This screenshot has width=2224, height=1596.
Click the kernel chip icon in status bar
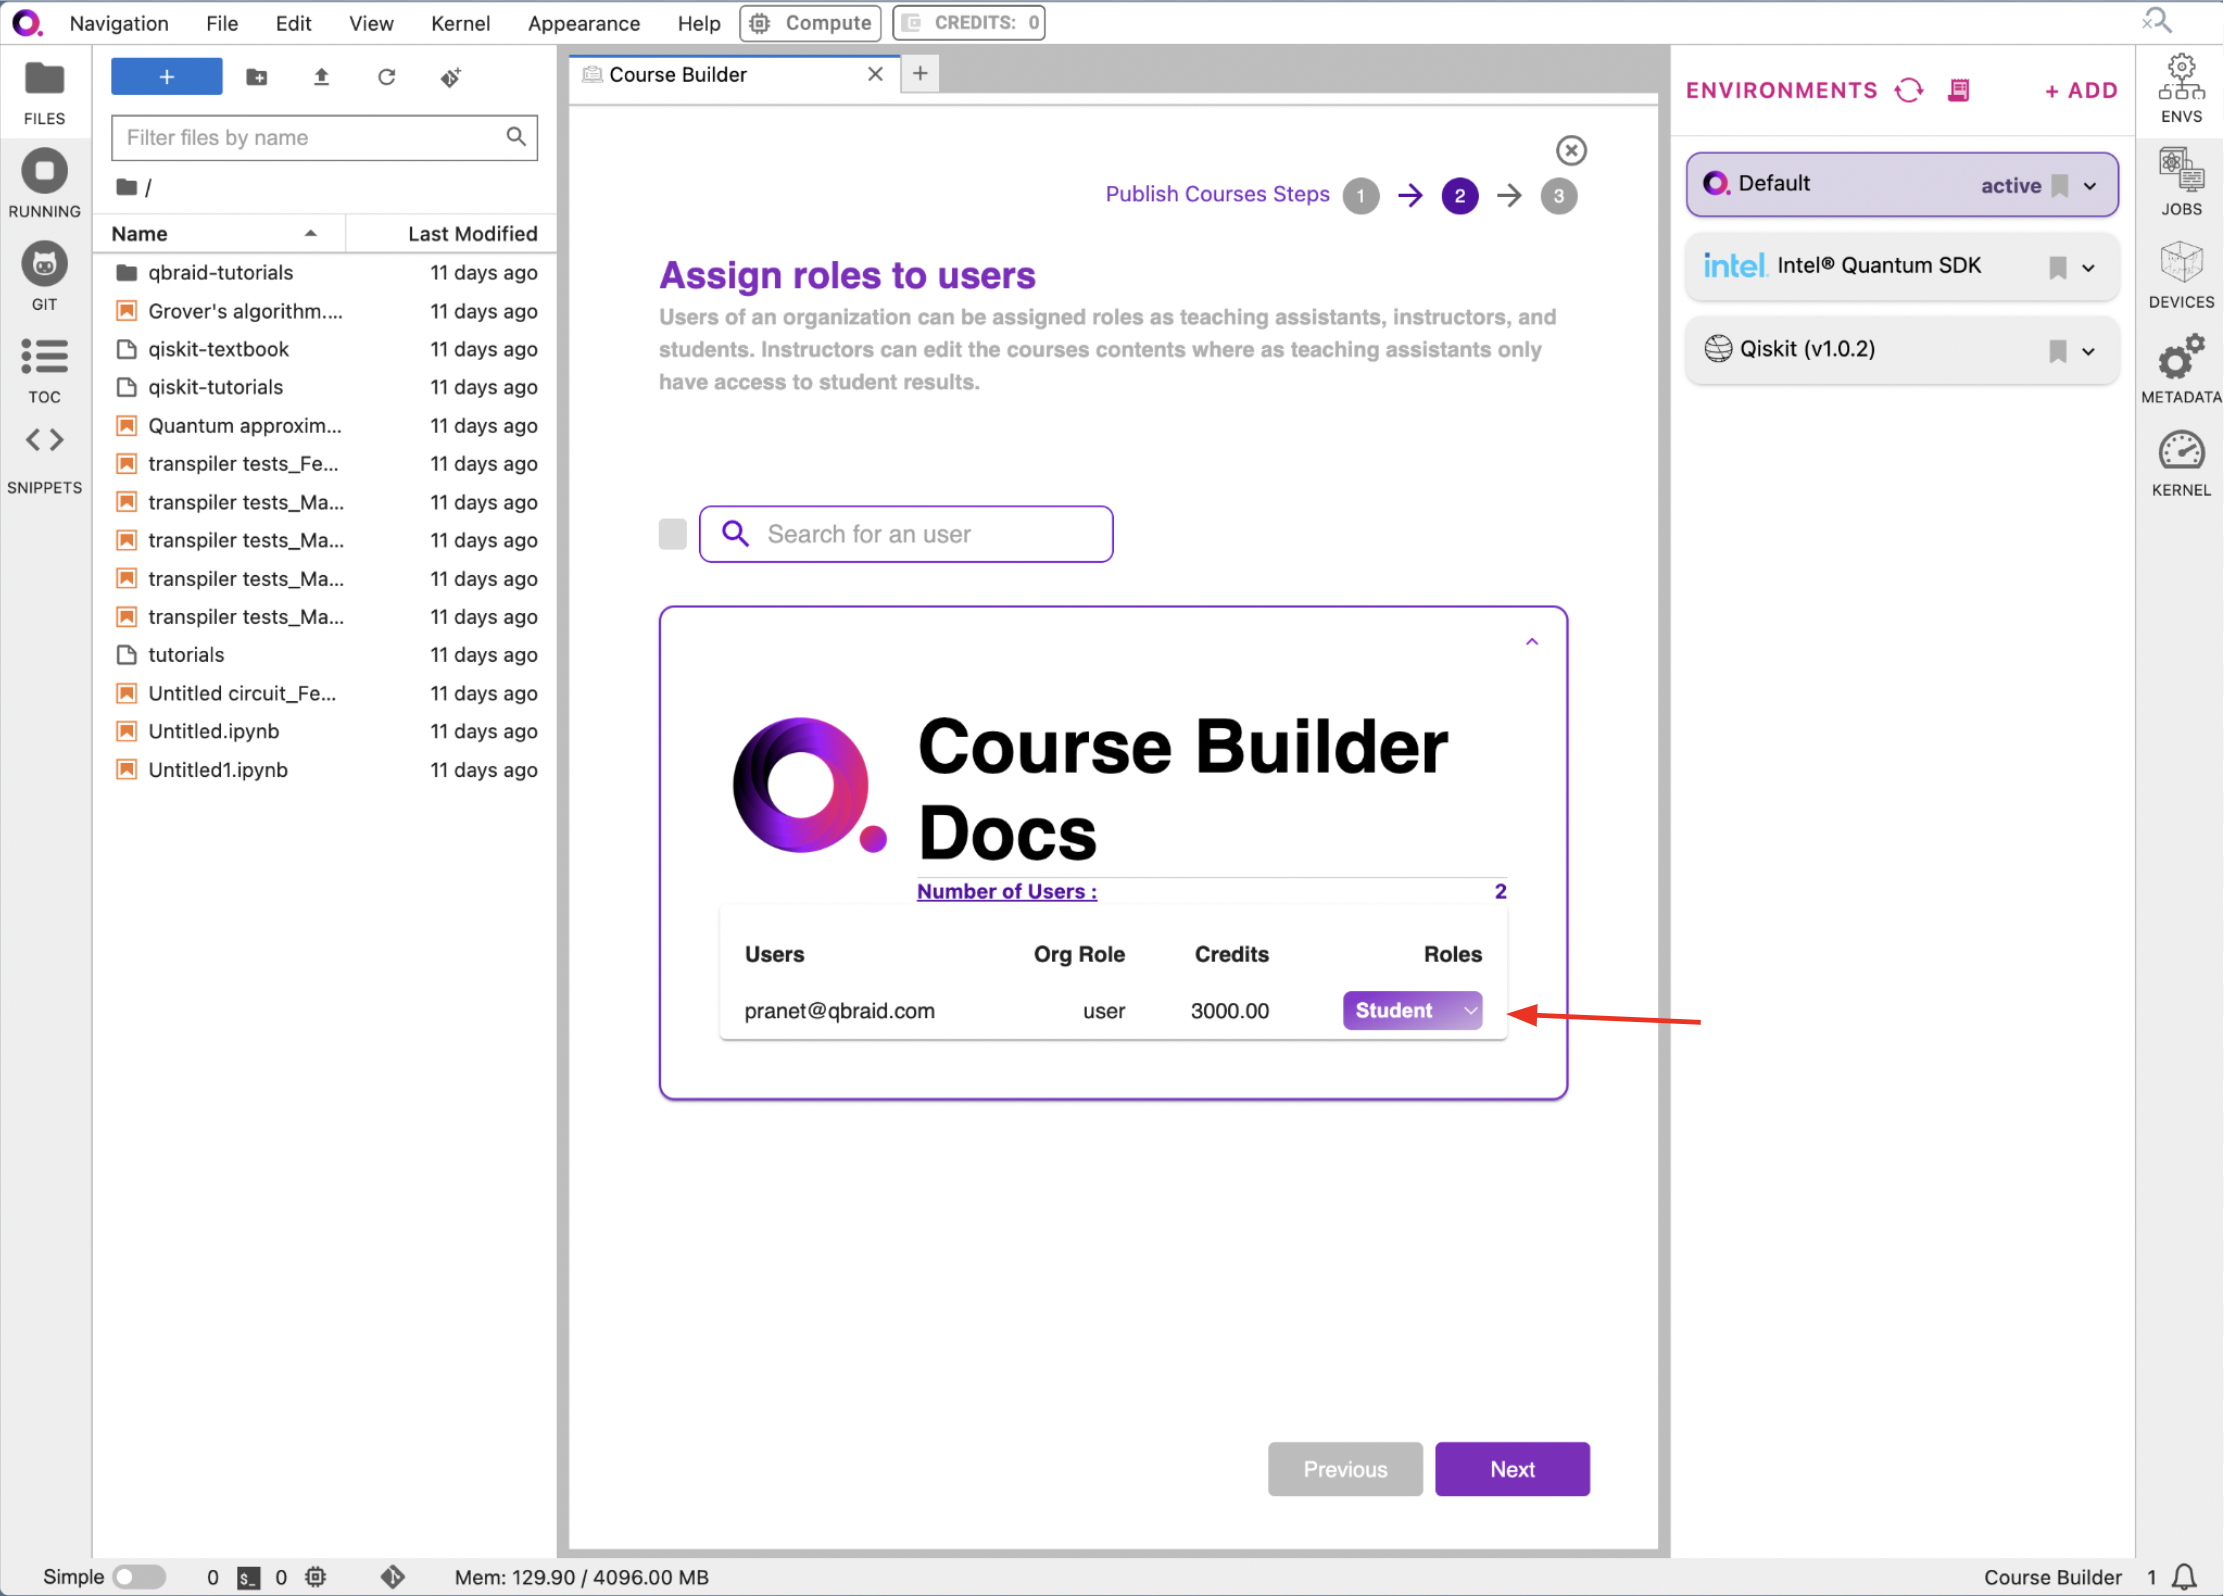pyautogui.click(x=315, y=1577)
